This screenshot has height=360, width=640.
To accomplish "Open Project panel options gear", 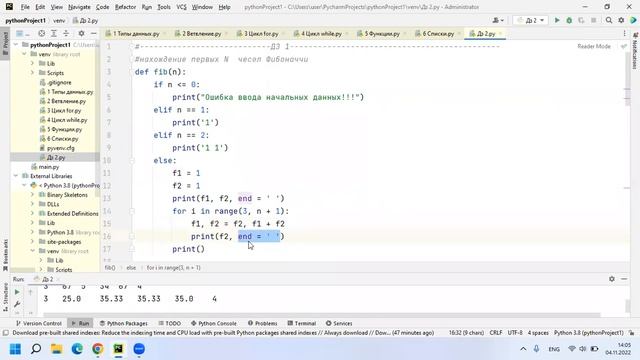I will pos(81,33).
